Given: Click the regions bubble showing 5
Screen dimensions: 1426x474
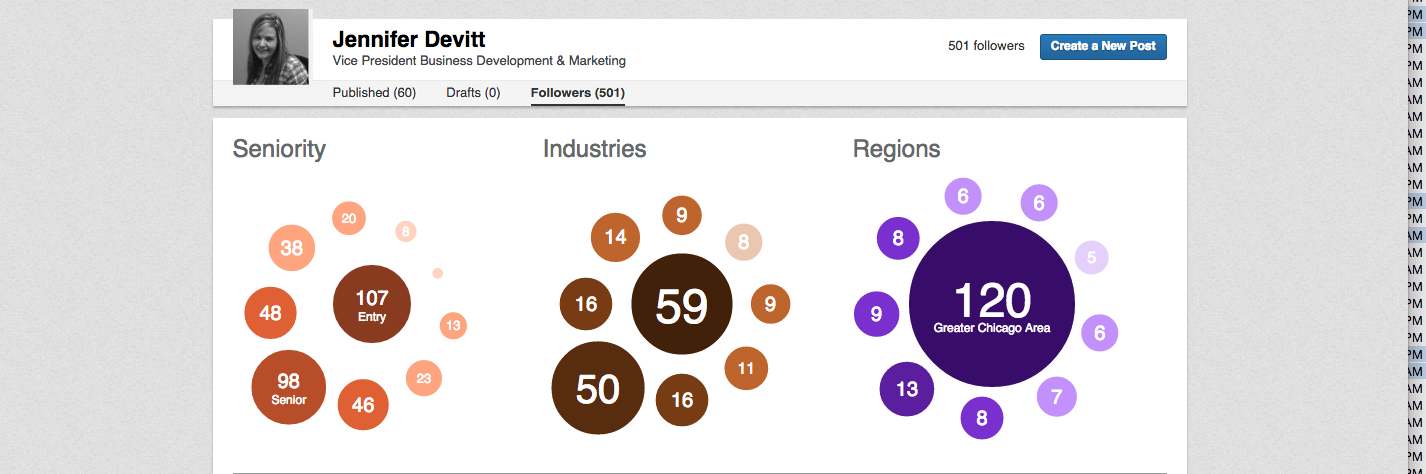Looking at the screenshot, I should tap(1091, 258).
